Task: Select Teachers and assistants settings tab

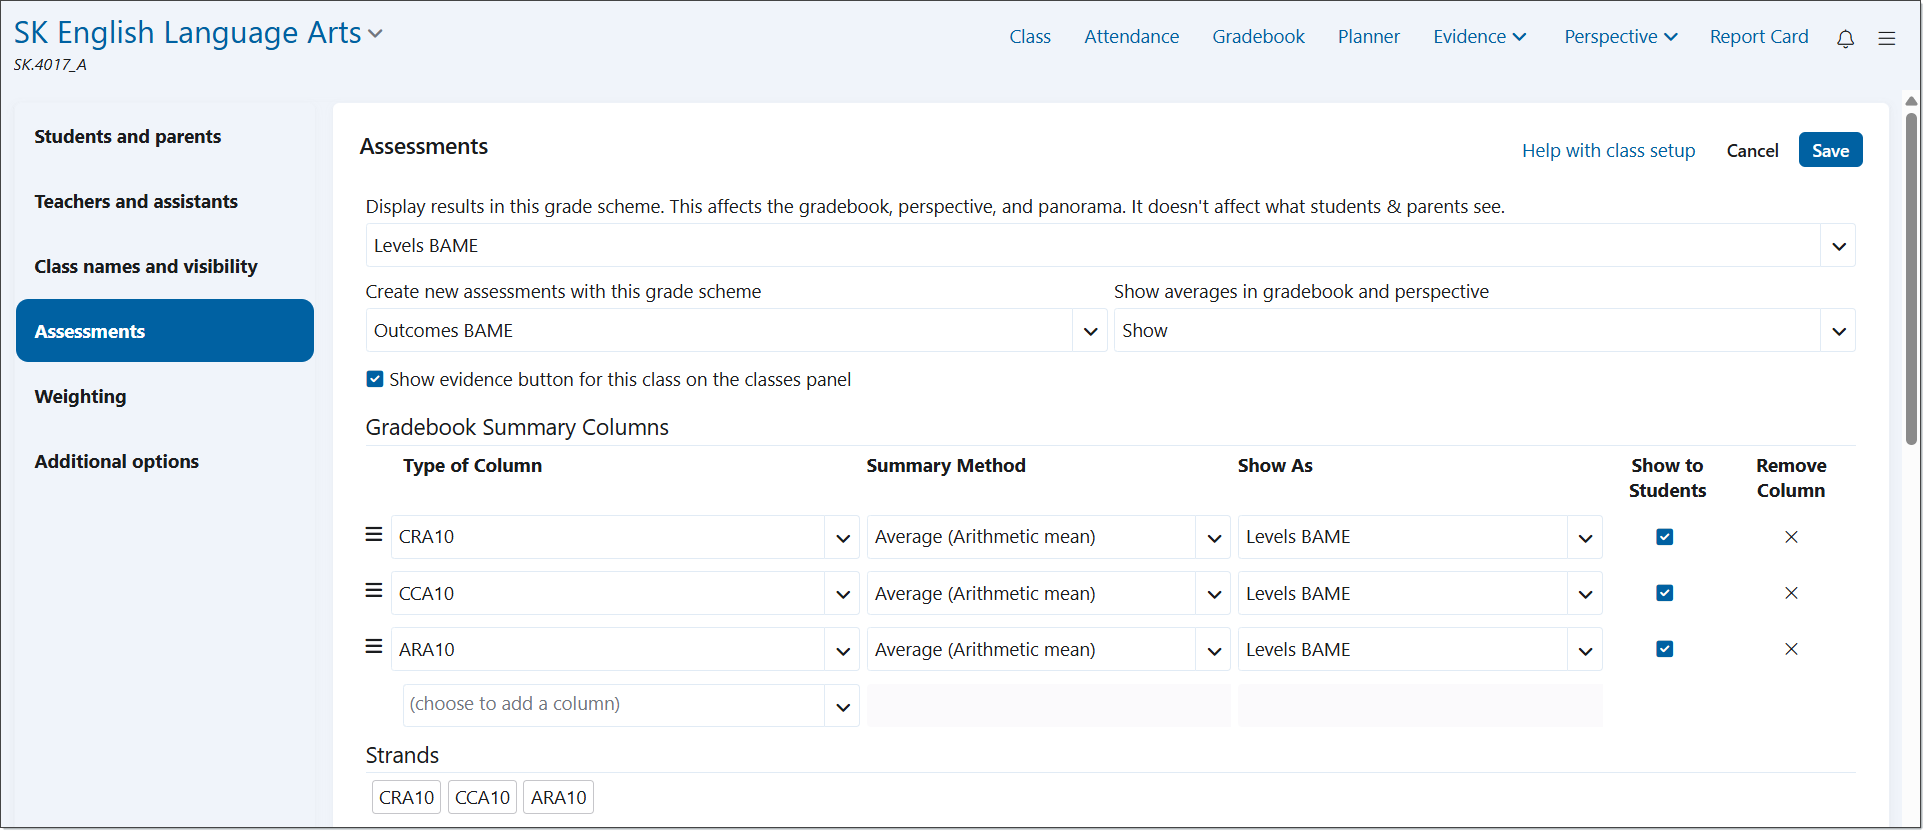Action: [x=165, y=201]
